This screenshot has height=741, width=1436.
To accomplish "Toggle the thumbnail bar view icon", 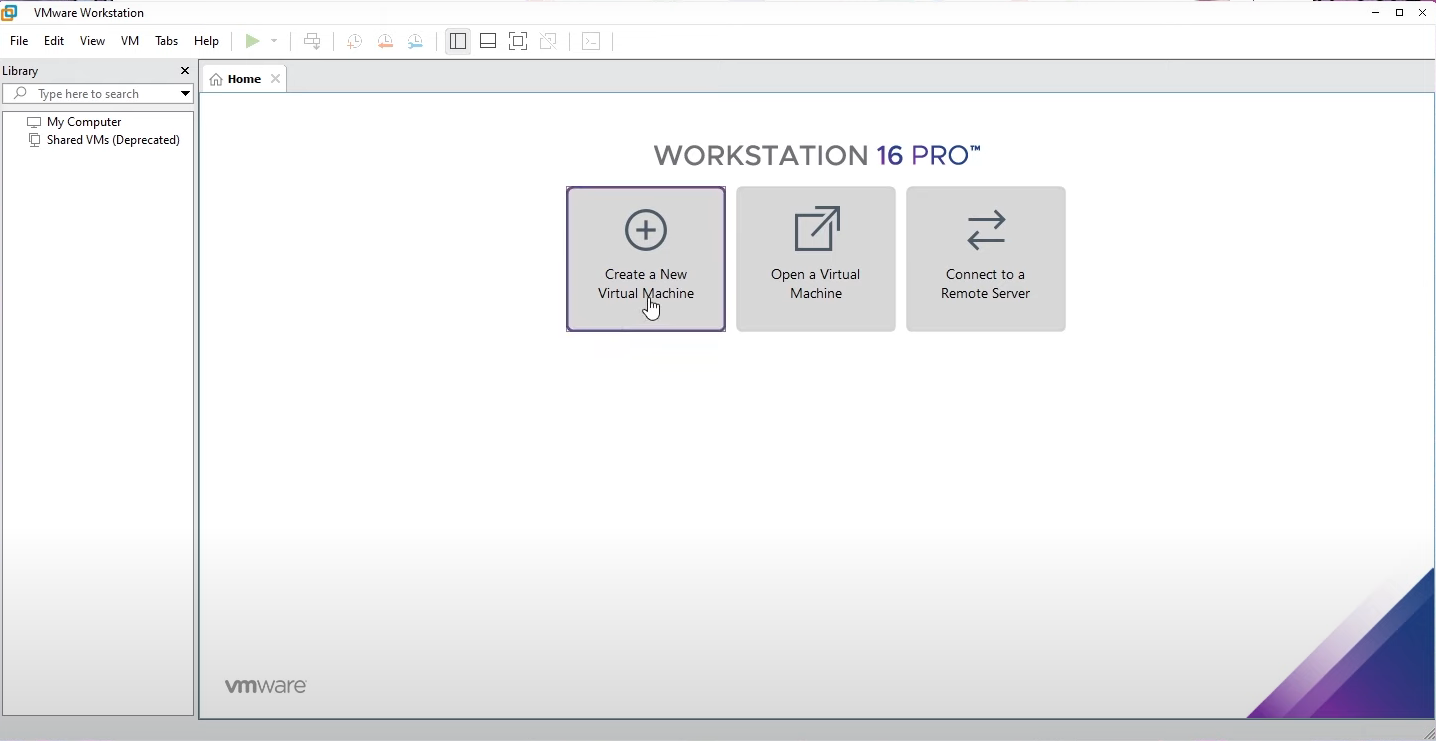I will [x=488, y=41].
